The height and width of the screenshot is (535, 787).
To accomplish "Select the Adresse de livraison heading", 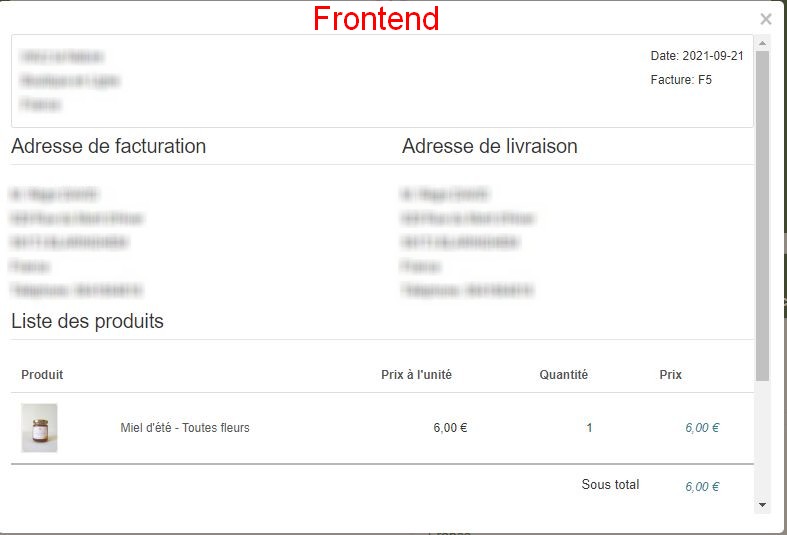I will [x=490, y=146].
